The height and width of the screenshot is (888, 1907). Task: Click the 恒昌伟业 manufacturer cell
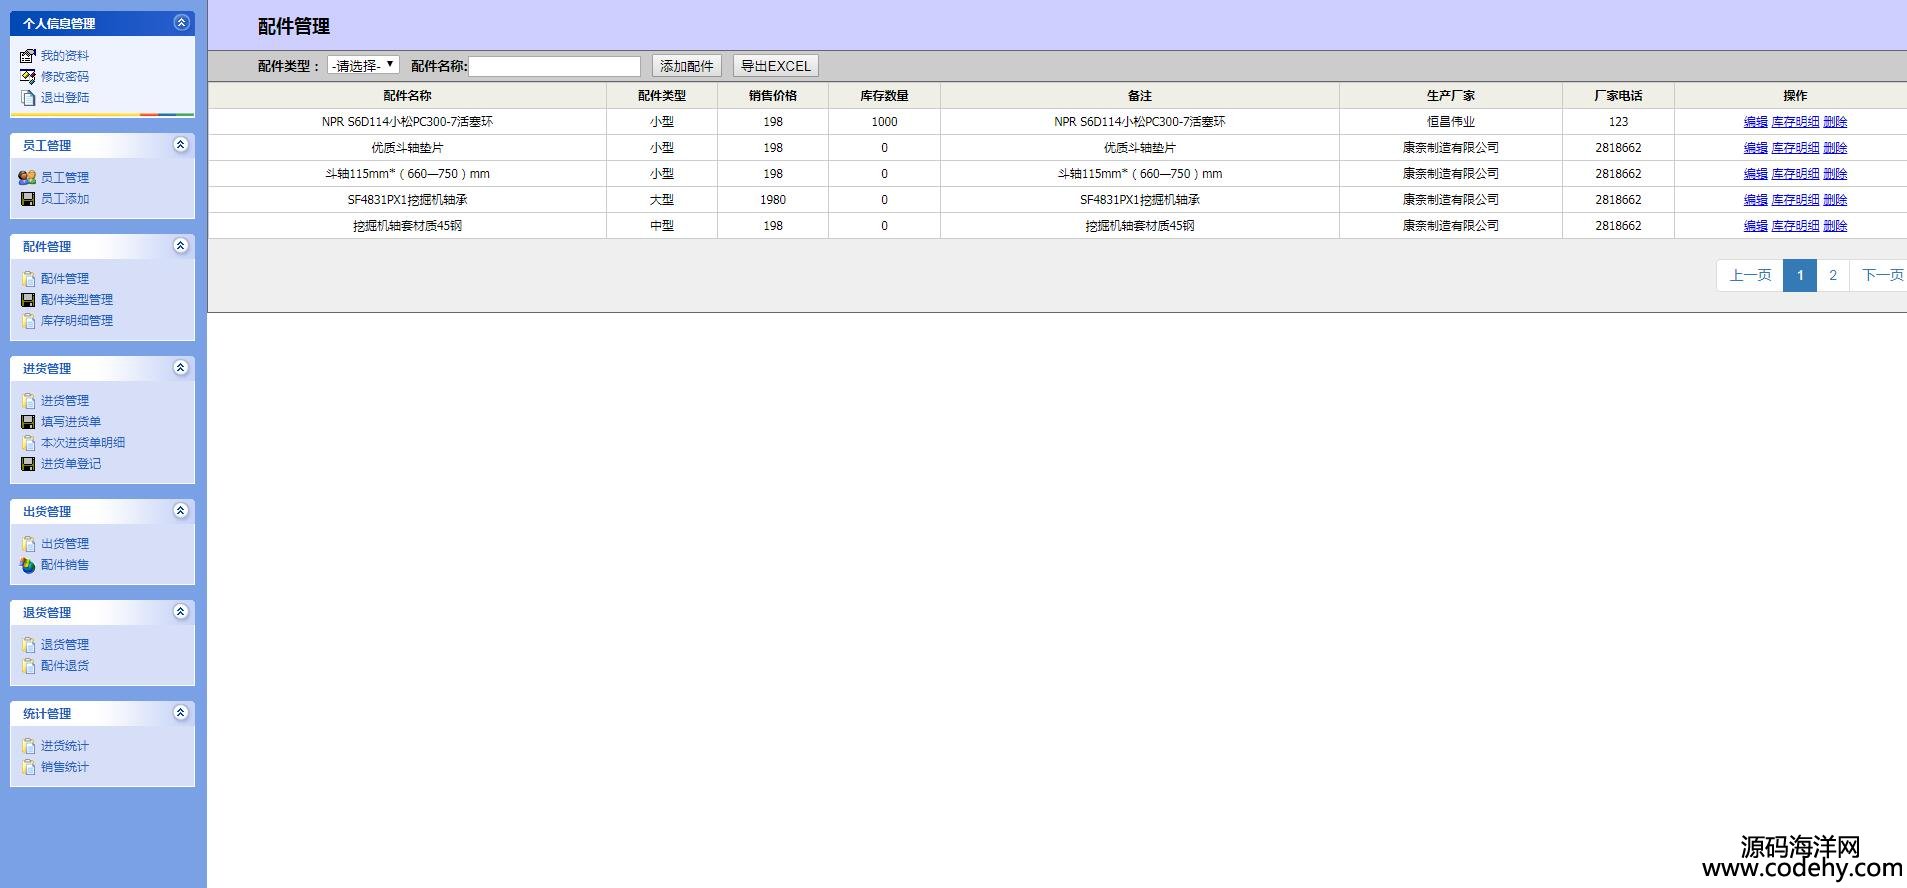pos(1451,122)
